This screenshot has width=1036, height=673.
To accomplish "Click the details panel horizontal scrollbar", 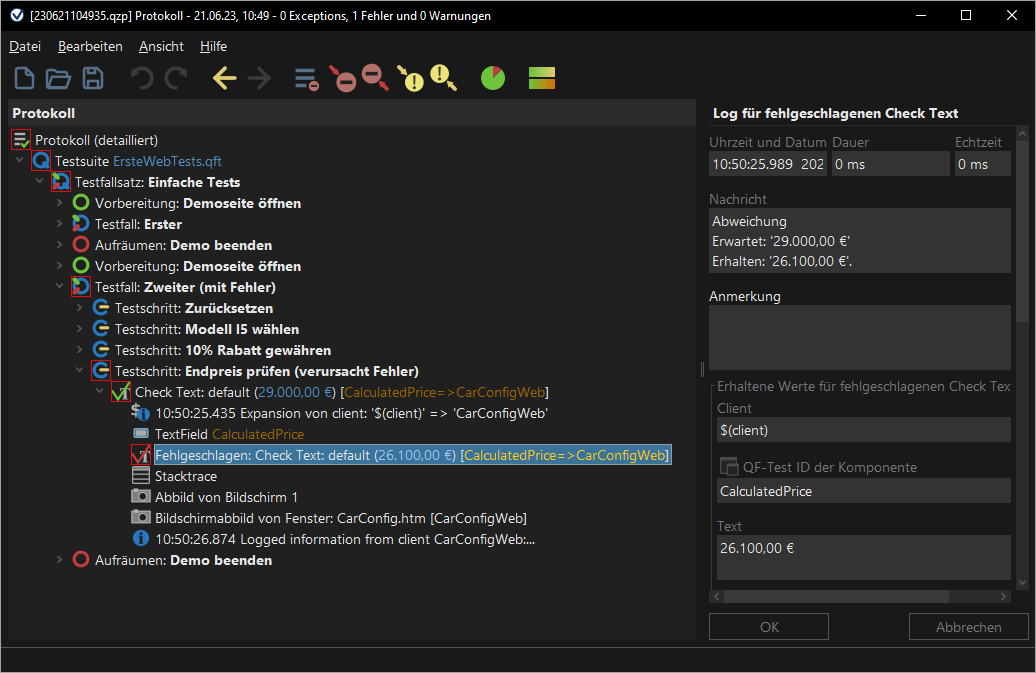I will 836,596.
